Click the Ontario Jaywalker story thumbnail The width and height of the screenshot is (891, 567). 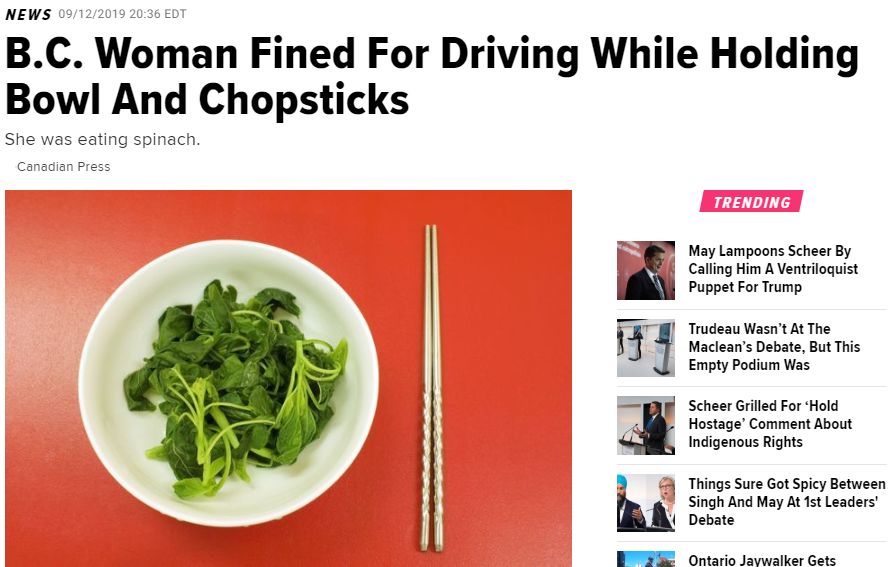646,559
